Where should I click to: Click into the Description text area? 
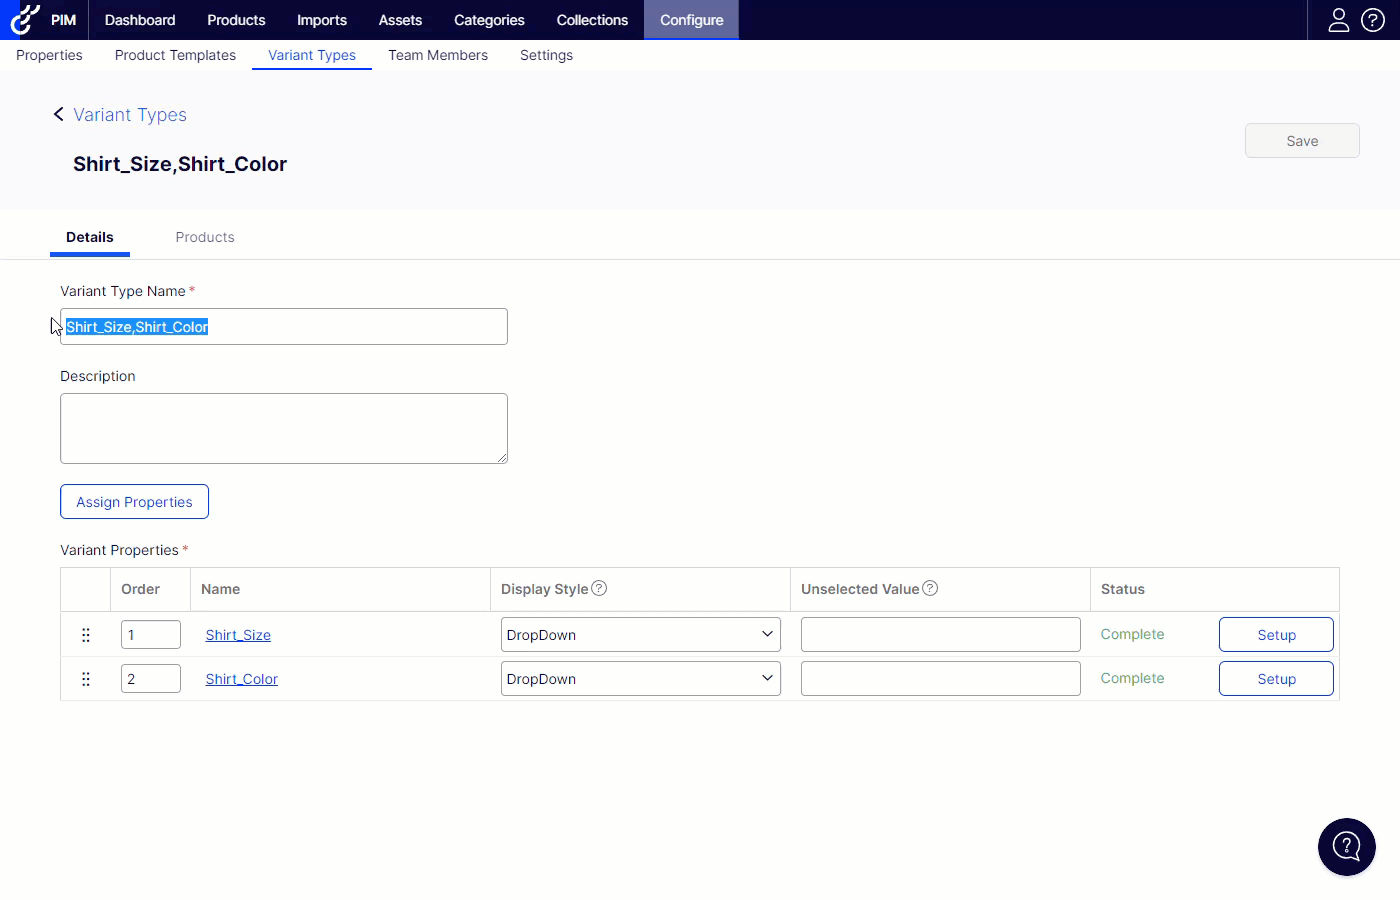click(283, 428)
